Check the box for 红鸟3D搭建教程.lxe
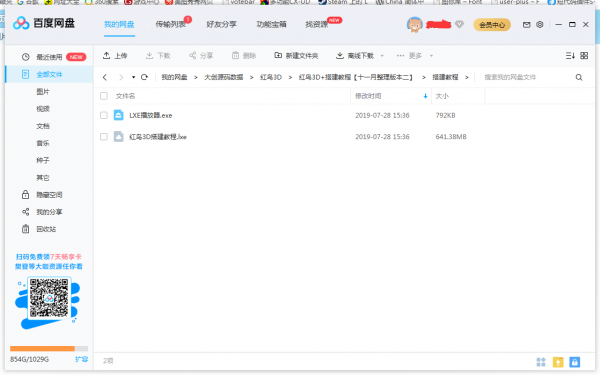The width and height of the screenshot is (600, 375). (x=104, y=137)
